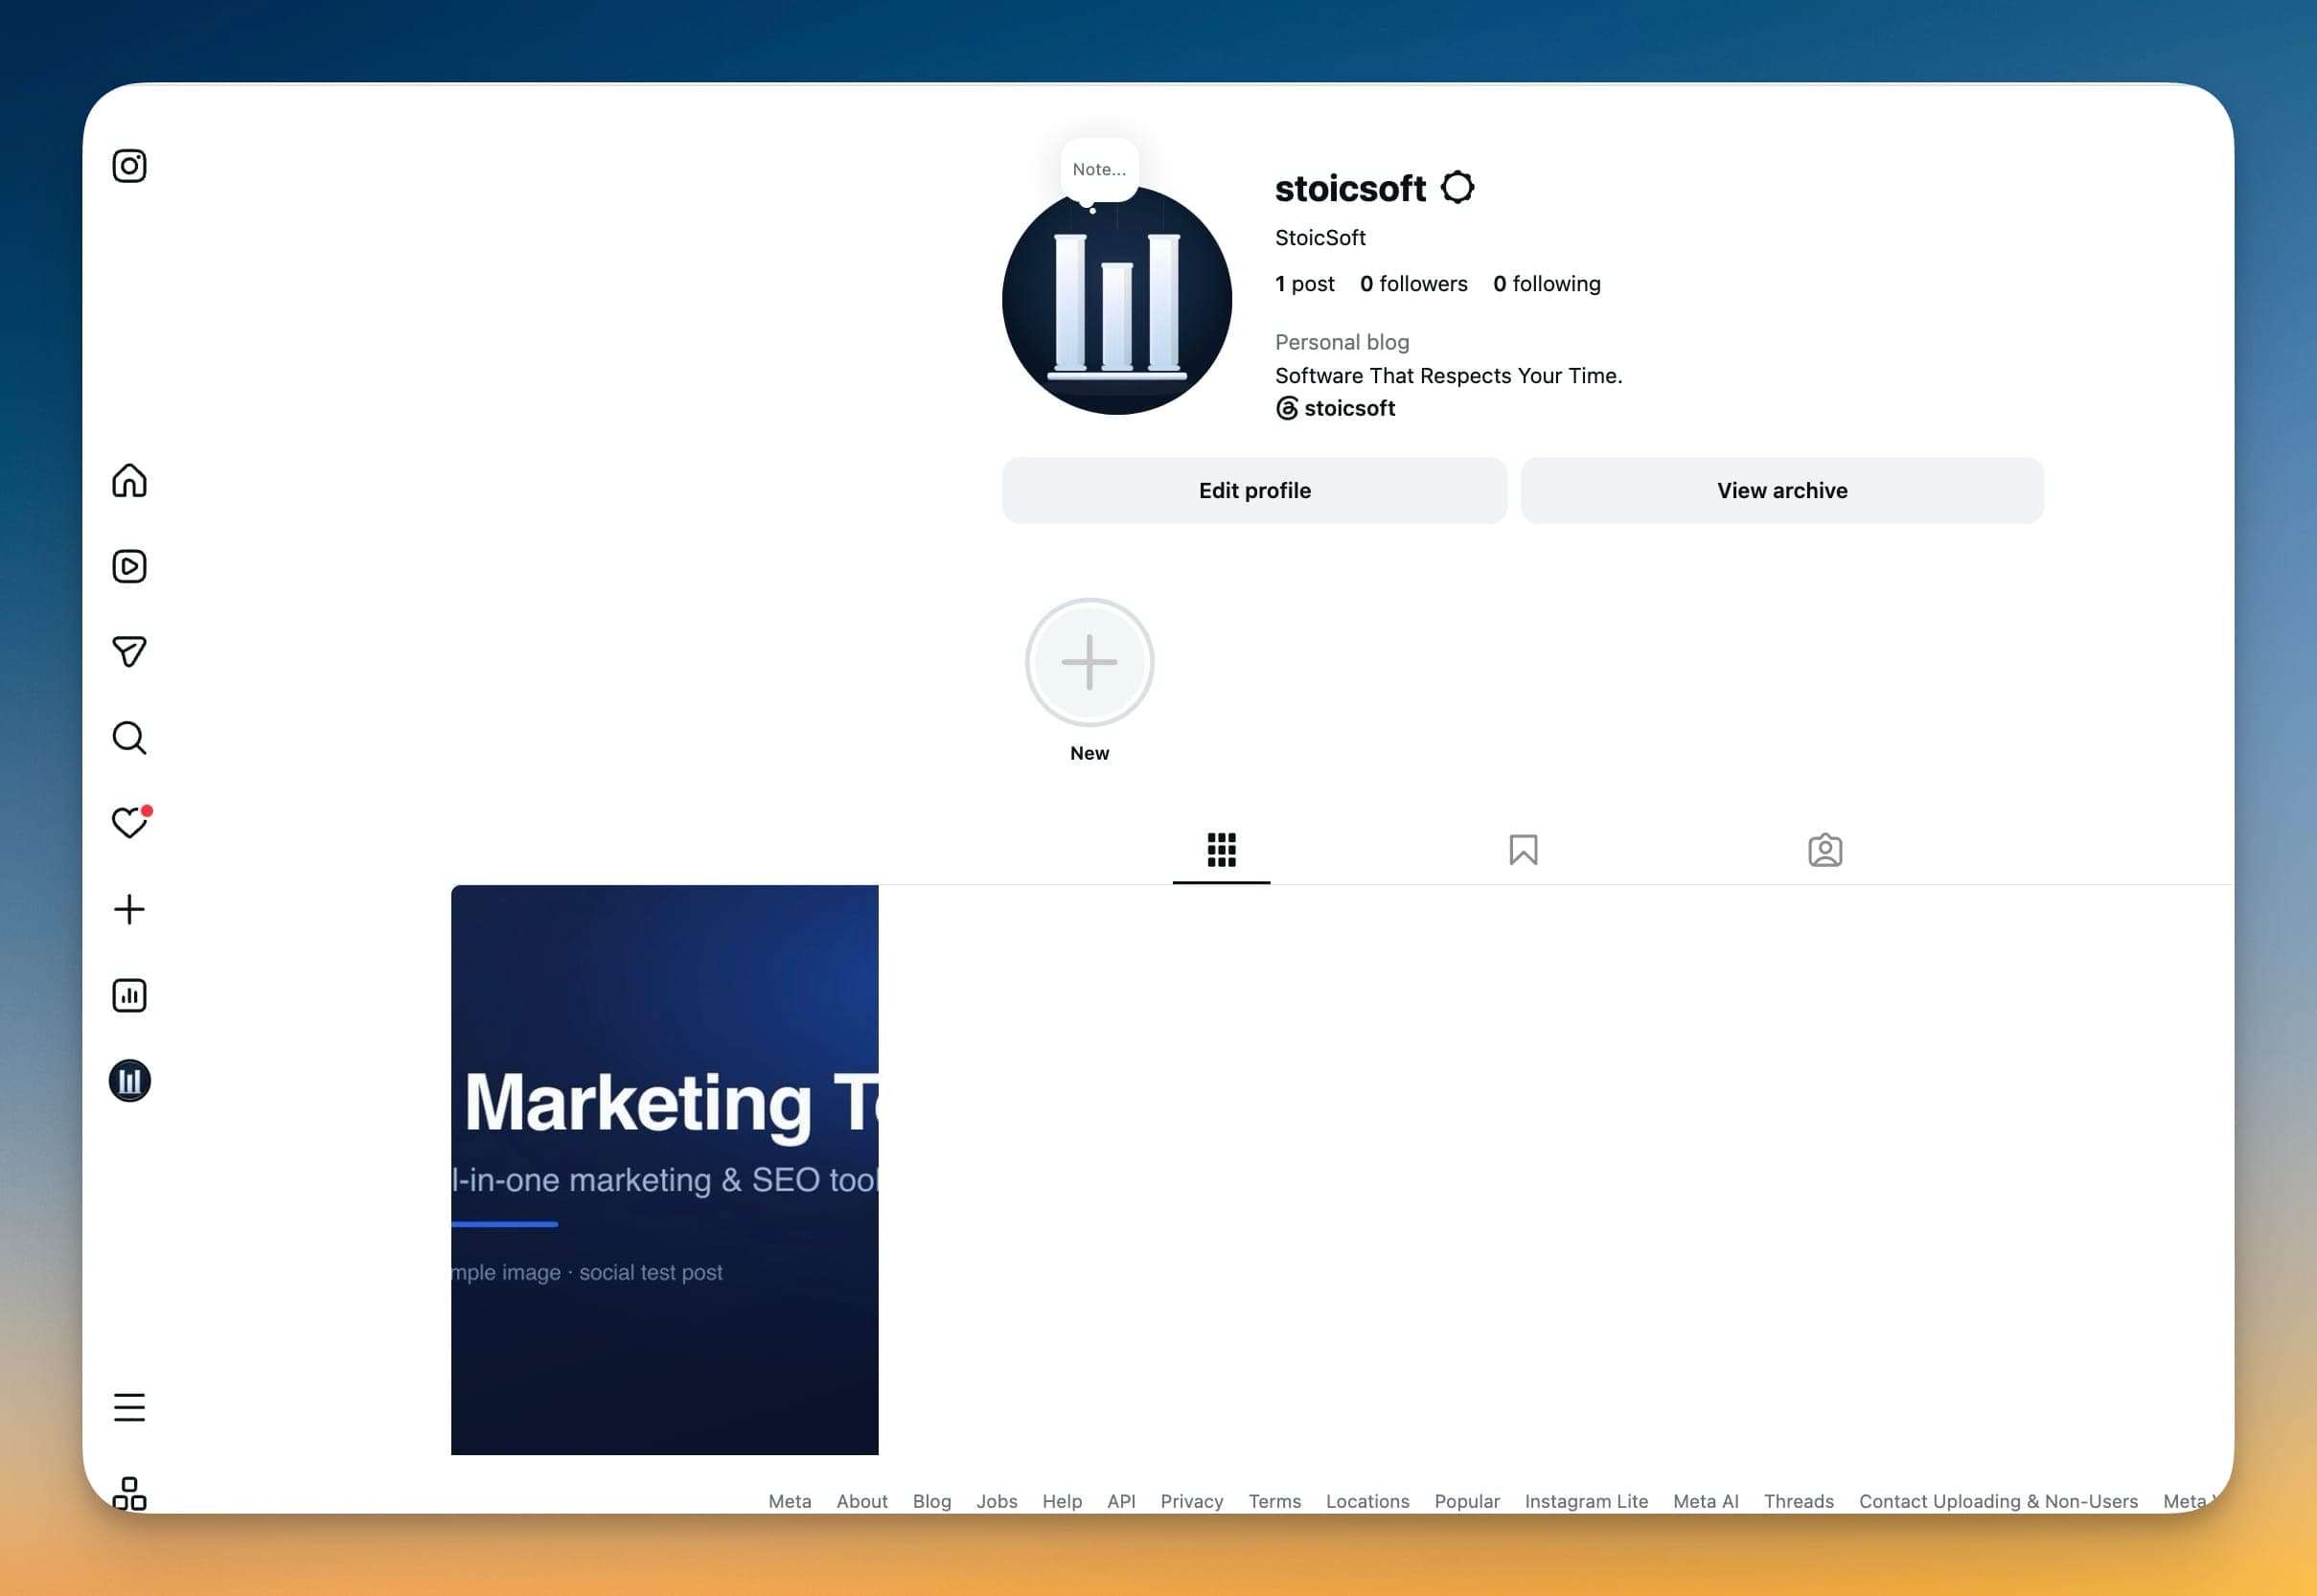The height and width of the screenshot is (1596, 2317).
Task: Create new post plus icon
Action: point(129,909)
